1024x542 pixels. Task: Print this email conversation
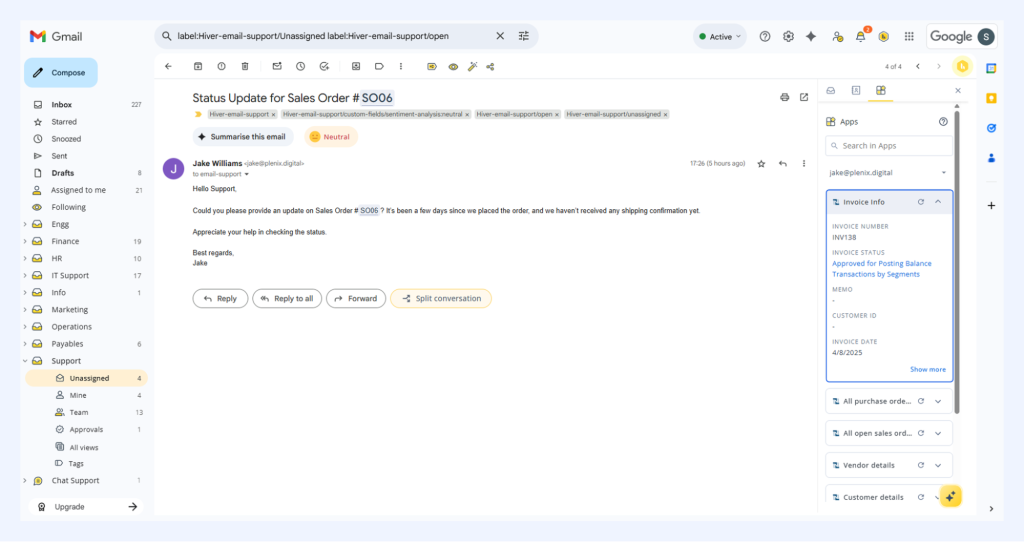(784, 97)
